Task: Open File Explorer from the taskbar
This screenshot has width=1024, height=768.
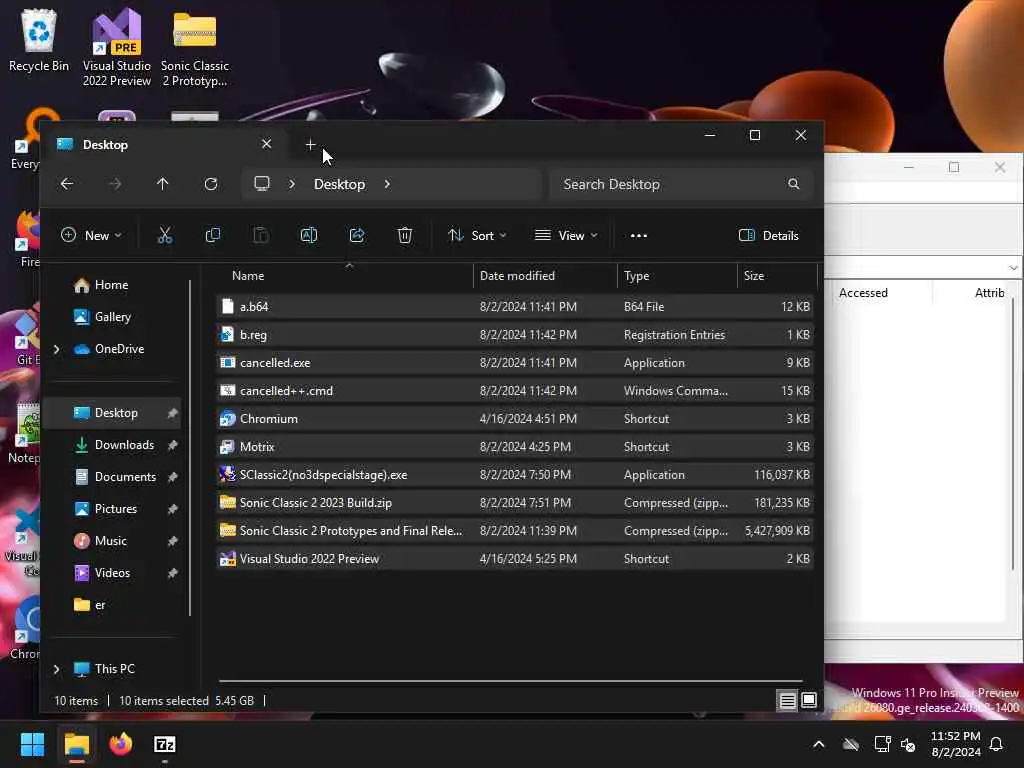Action: coord(76,744)
